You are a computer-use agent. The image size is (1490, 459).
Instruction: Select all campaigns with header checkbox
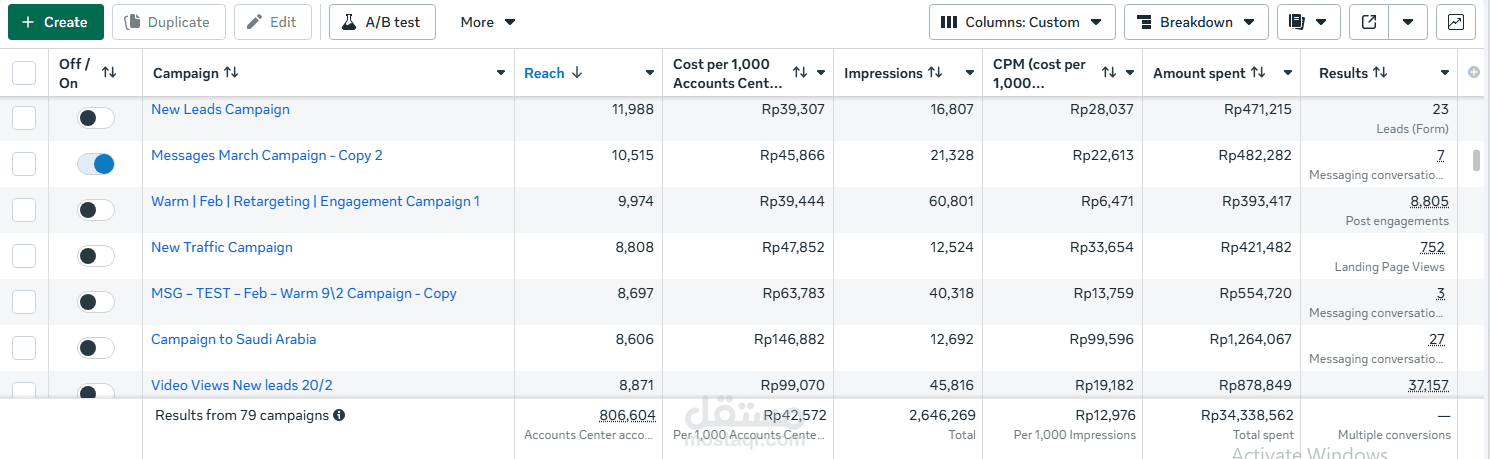(24, 73)
